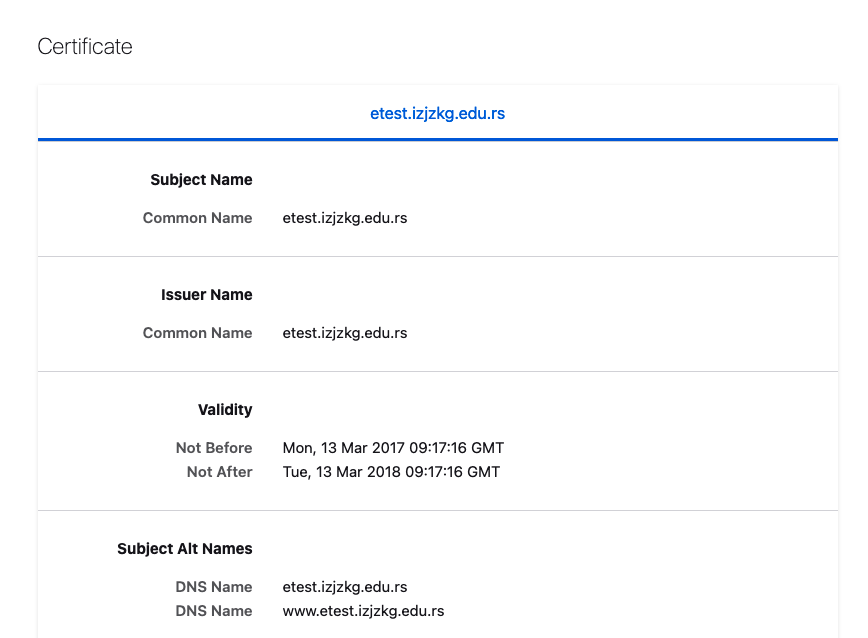Click the etest.izjzkg.edu.rs DNS Name value

pyautogui.click(x=344, y=587)
